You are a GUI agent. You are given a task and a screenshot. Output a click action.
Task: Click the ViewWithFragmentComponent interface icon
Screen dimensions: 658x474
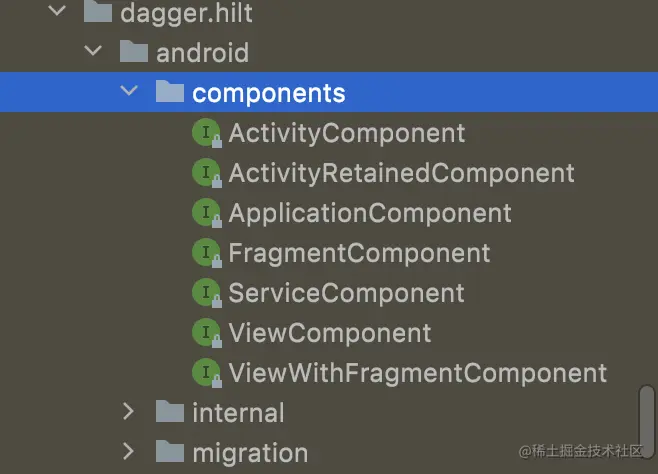[205, 372]
